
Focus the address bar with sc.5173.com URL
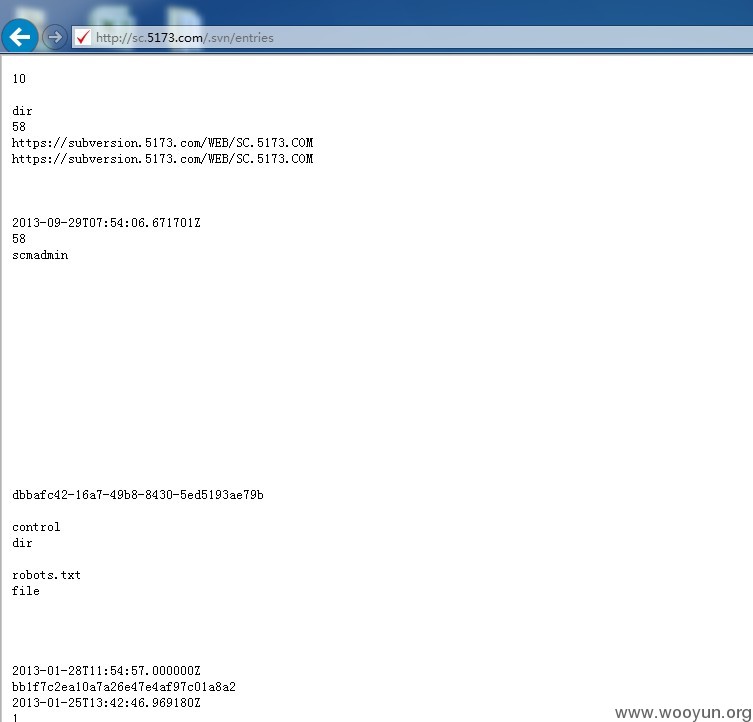pyautogui.click(x=413, y=37)
